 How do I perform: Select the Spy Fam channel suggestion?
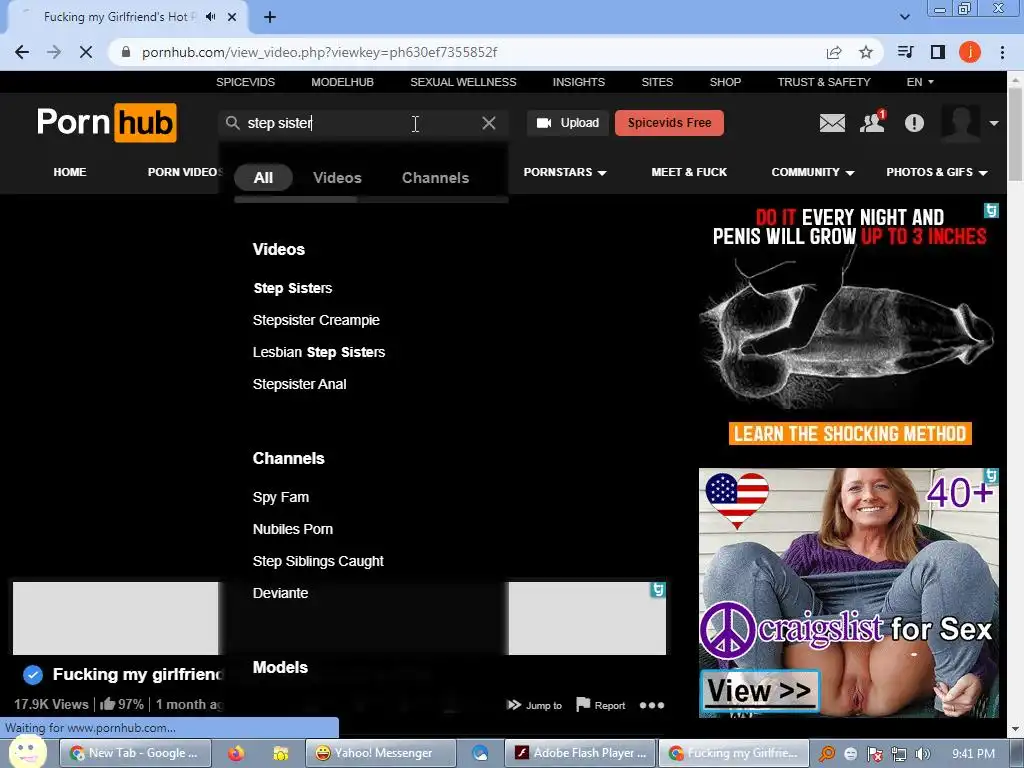281,498
